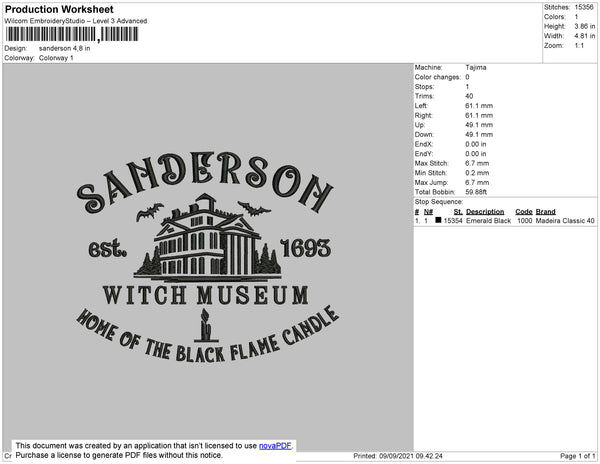Select the Width value 4.81 in
Screen dimensions: 600x464
[x=585, y=36]
